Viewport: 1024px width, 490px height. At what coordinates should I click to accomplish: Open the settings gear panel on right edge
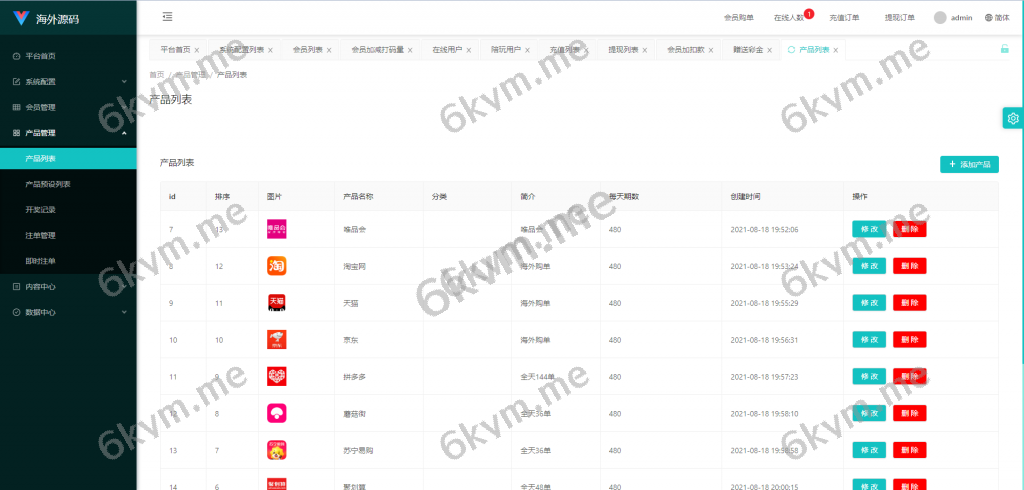pyautogui.click(x=1013, y=118)
